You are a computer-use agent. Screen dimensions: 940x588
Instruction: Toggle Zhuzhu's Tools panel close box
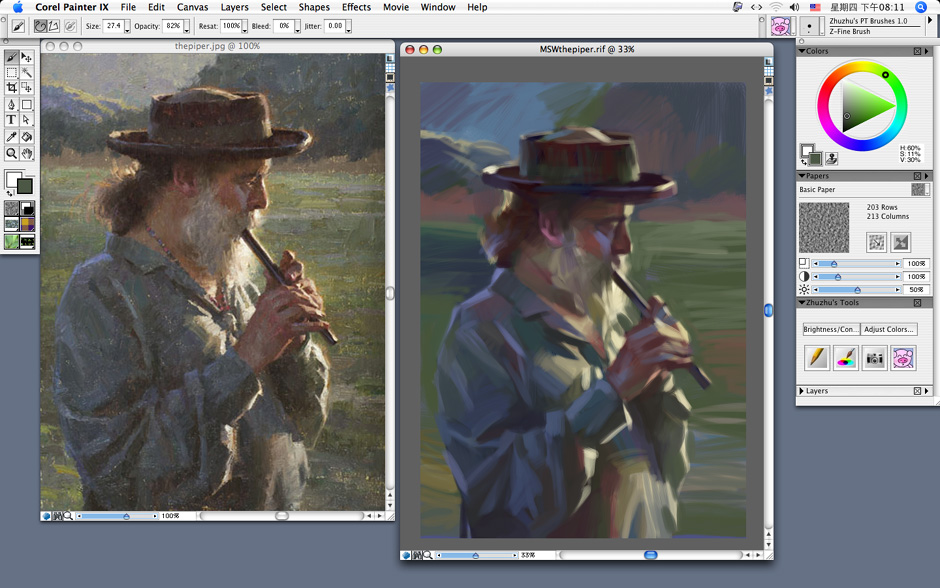pyautogui.click(x=917, y=303)
